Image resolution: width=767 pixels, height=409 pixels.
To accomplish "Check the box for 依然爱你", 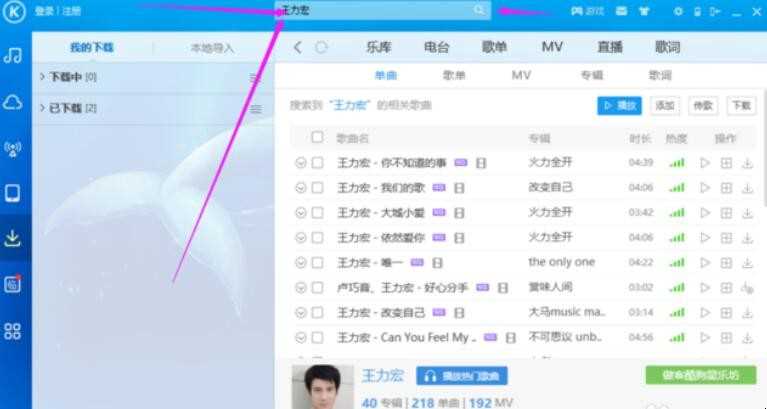I will pyautogui.click(x=317, y=238).
